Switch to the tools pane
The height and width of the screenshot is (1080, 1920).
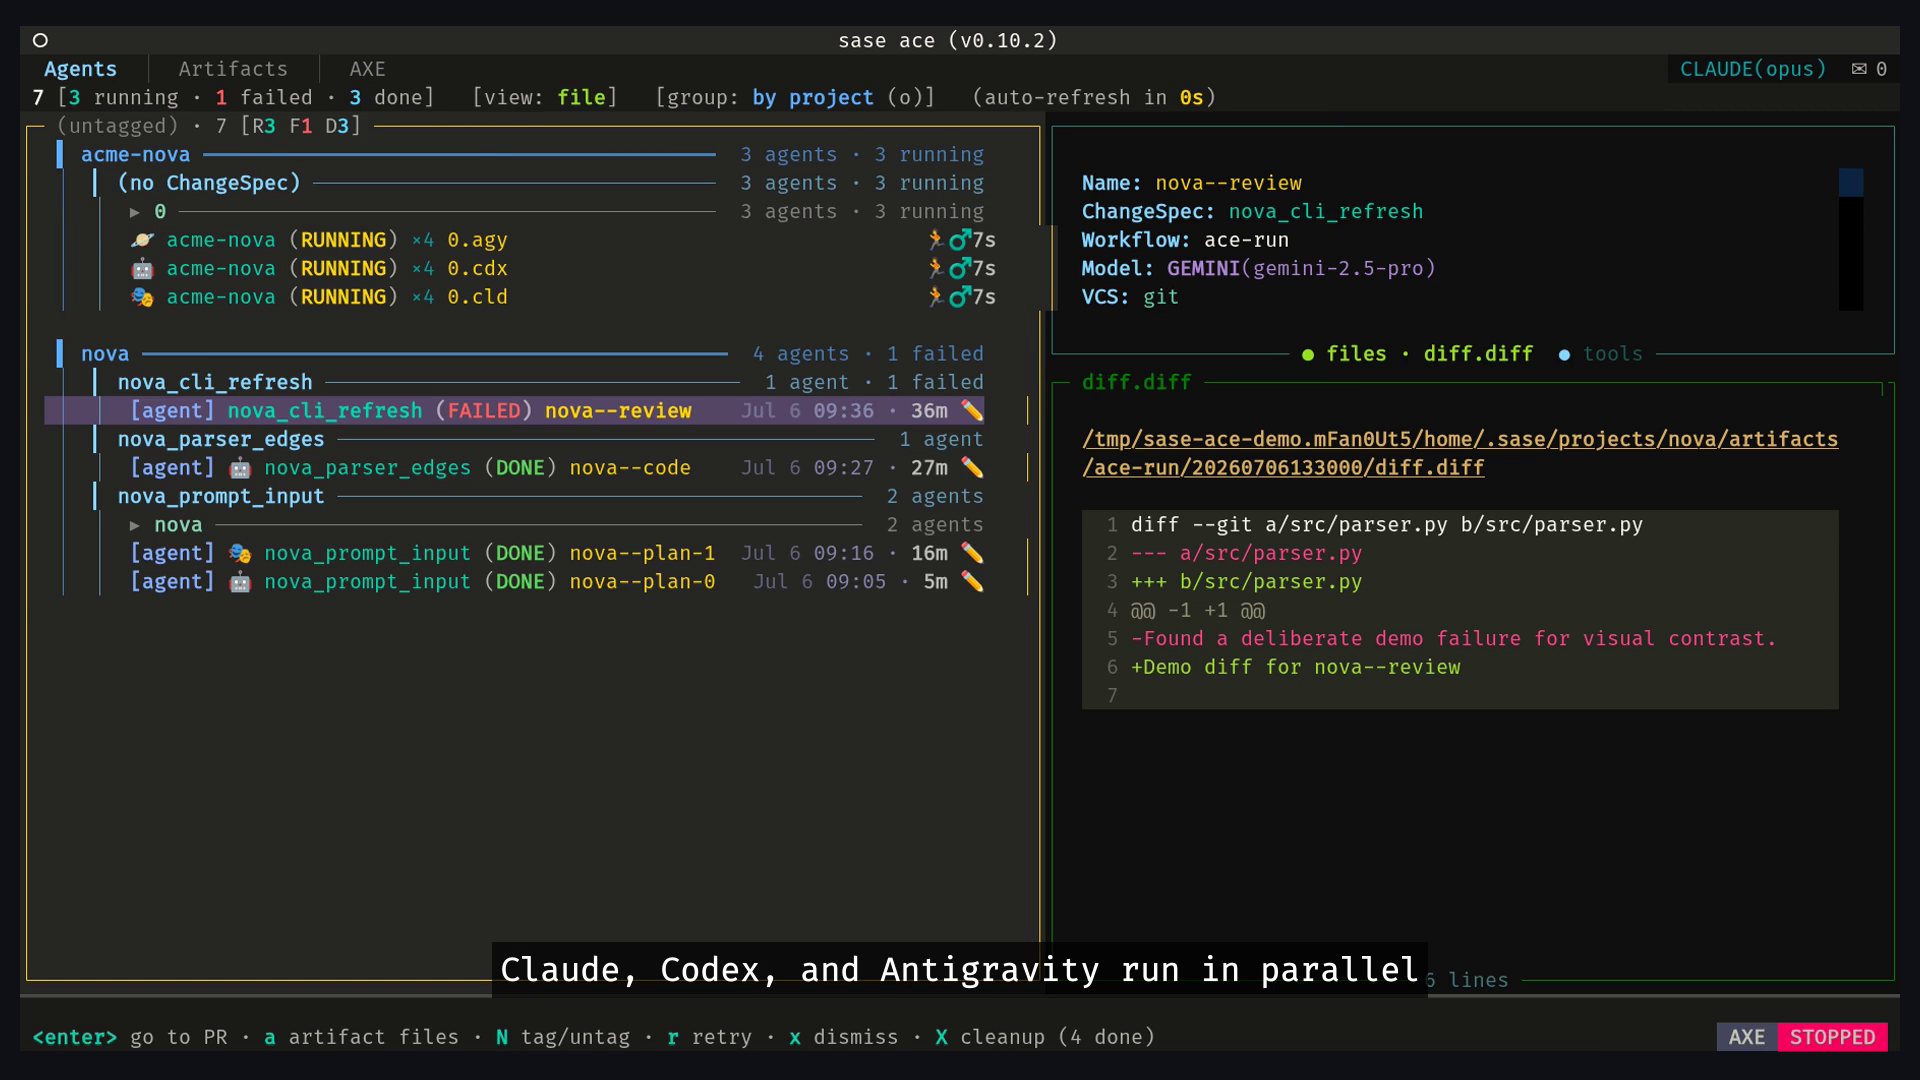(1613, 354)
